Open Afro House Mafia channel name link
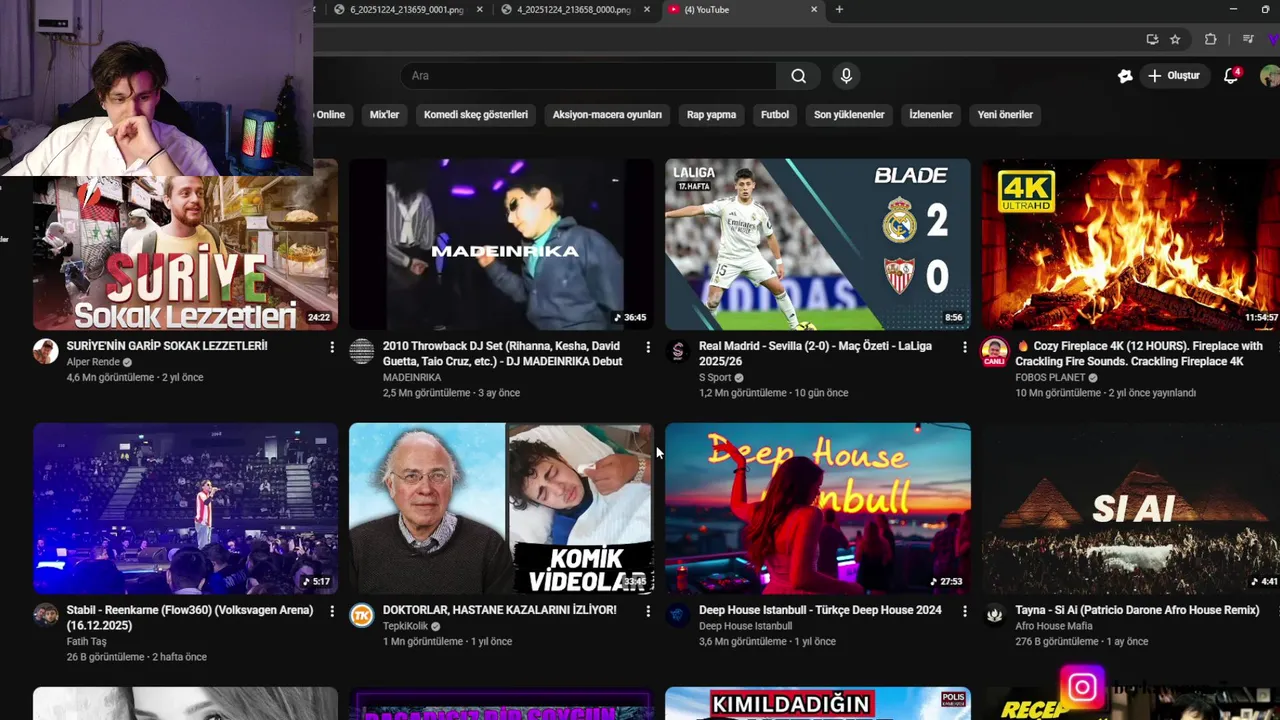Screen dimensions: 1280x720 point(1053,626)
